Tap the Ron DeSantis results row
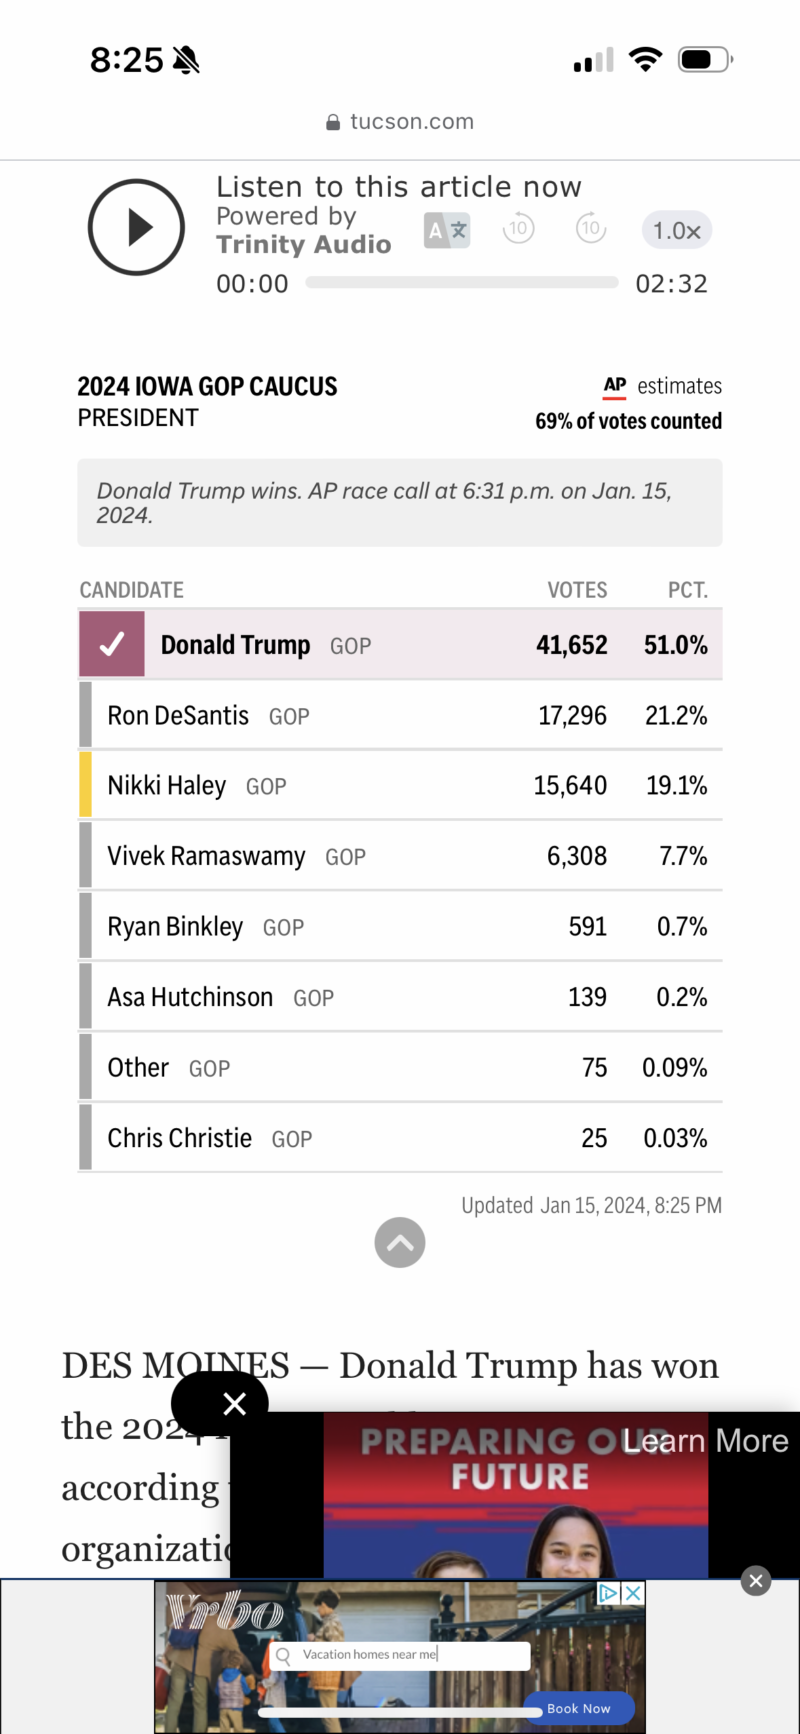The width and height of the screenshot is (800, 1734). coord(400,715)
